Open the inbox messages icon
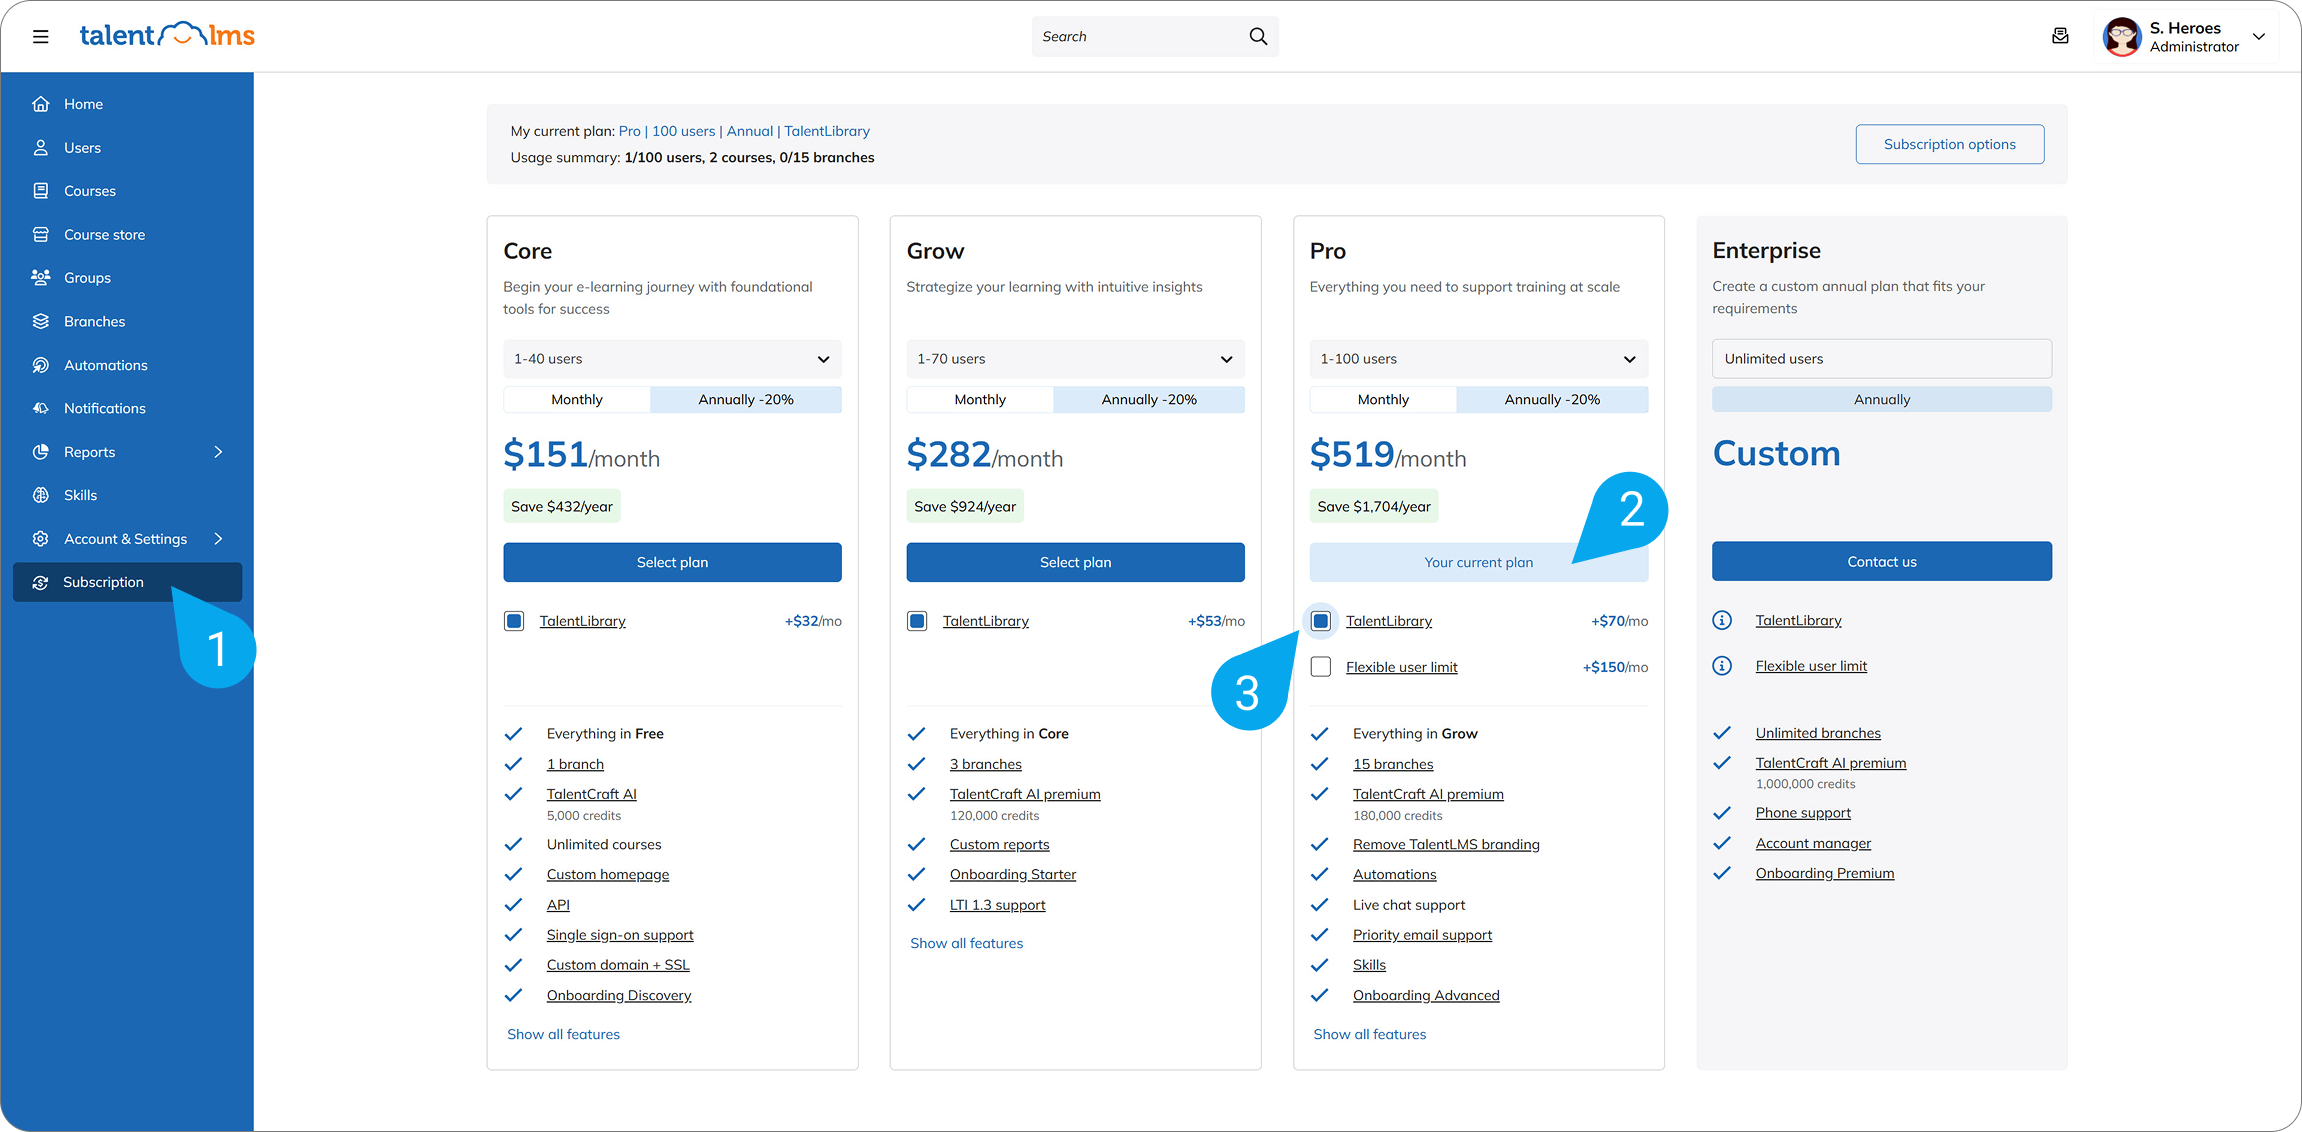This screenshot has width=2302, height=1132. pos(2060,36)
